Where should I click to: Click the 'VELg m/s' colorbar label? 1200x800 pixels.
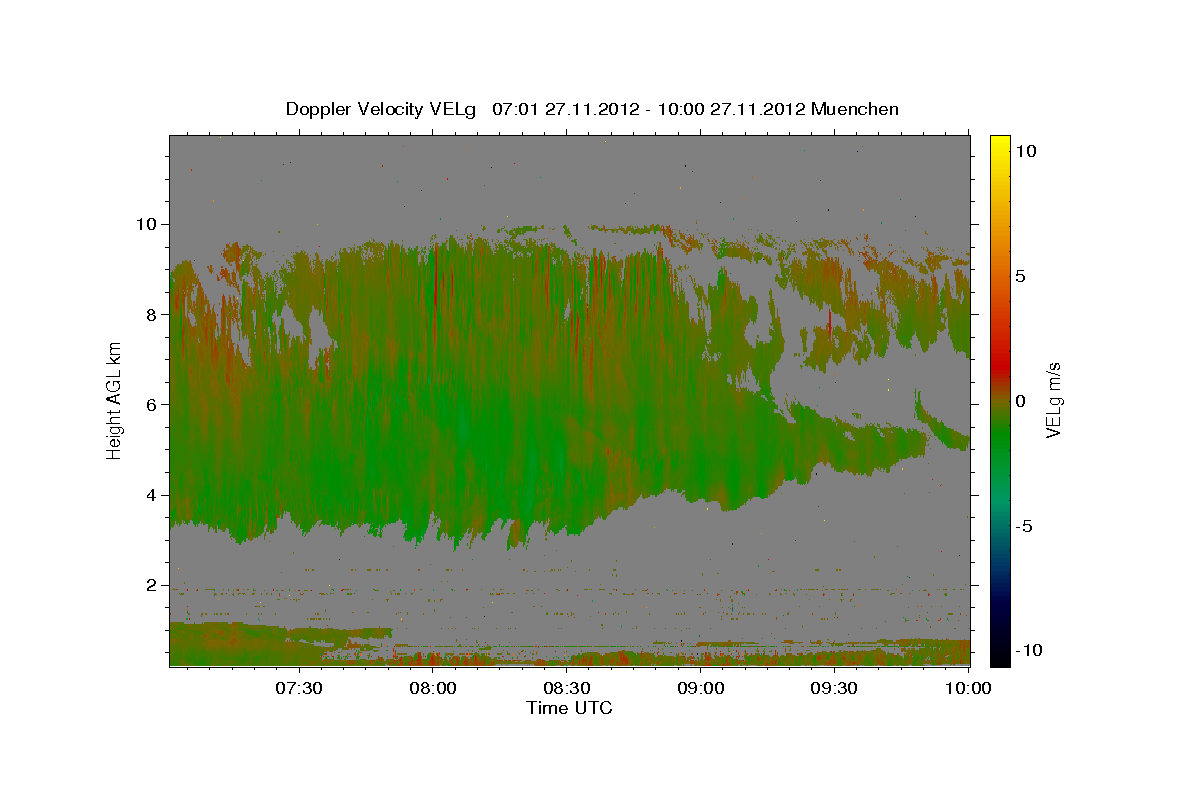pyautogui.click(x=1053, y=402)
